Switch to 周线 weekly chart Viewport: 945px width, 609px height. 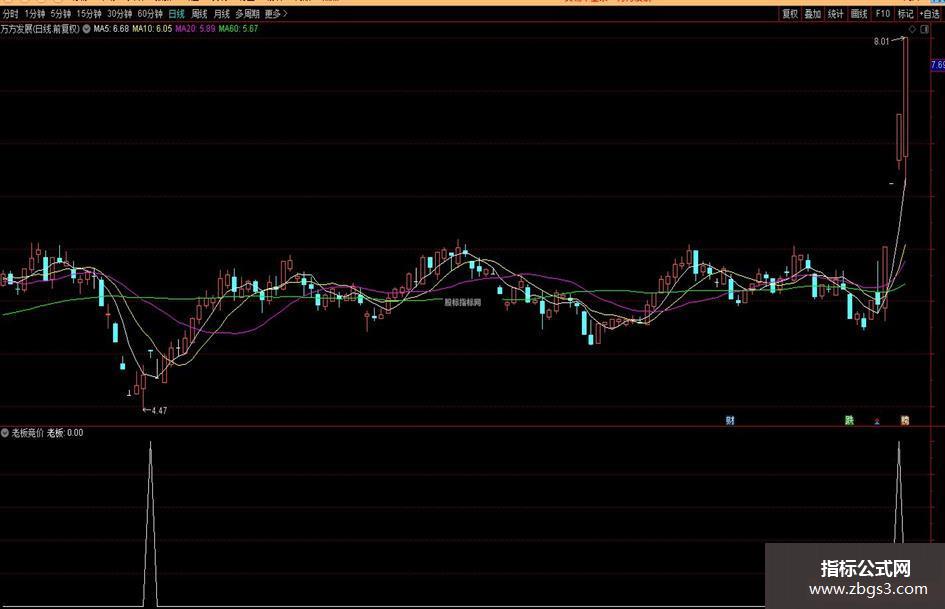click(199, 13)
